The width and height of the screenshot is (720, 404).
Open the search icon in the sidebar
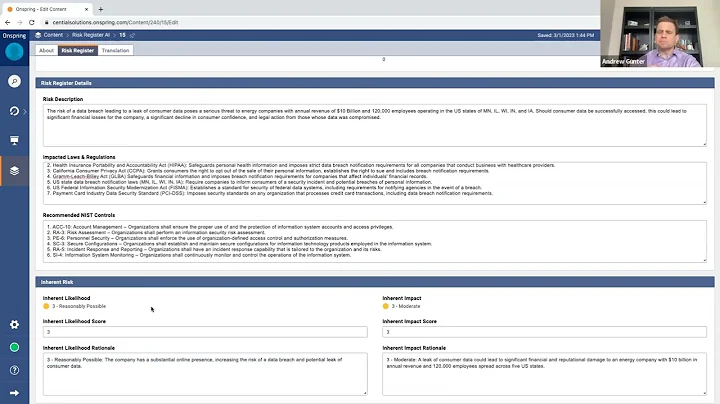[14, 81]
